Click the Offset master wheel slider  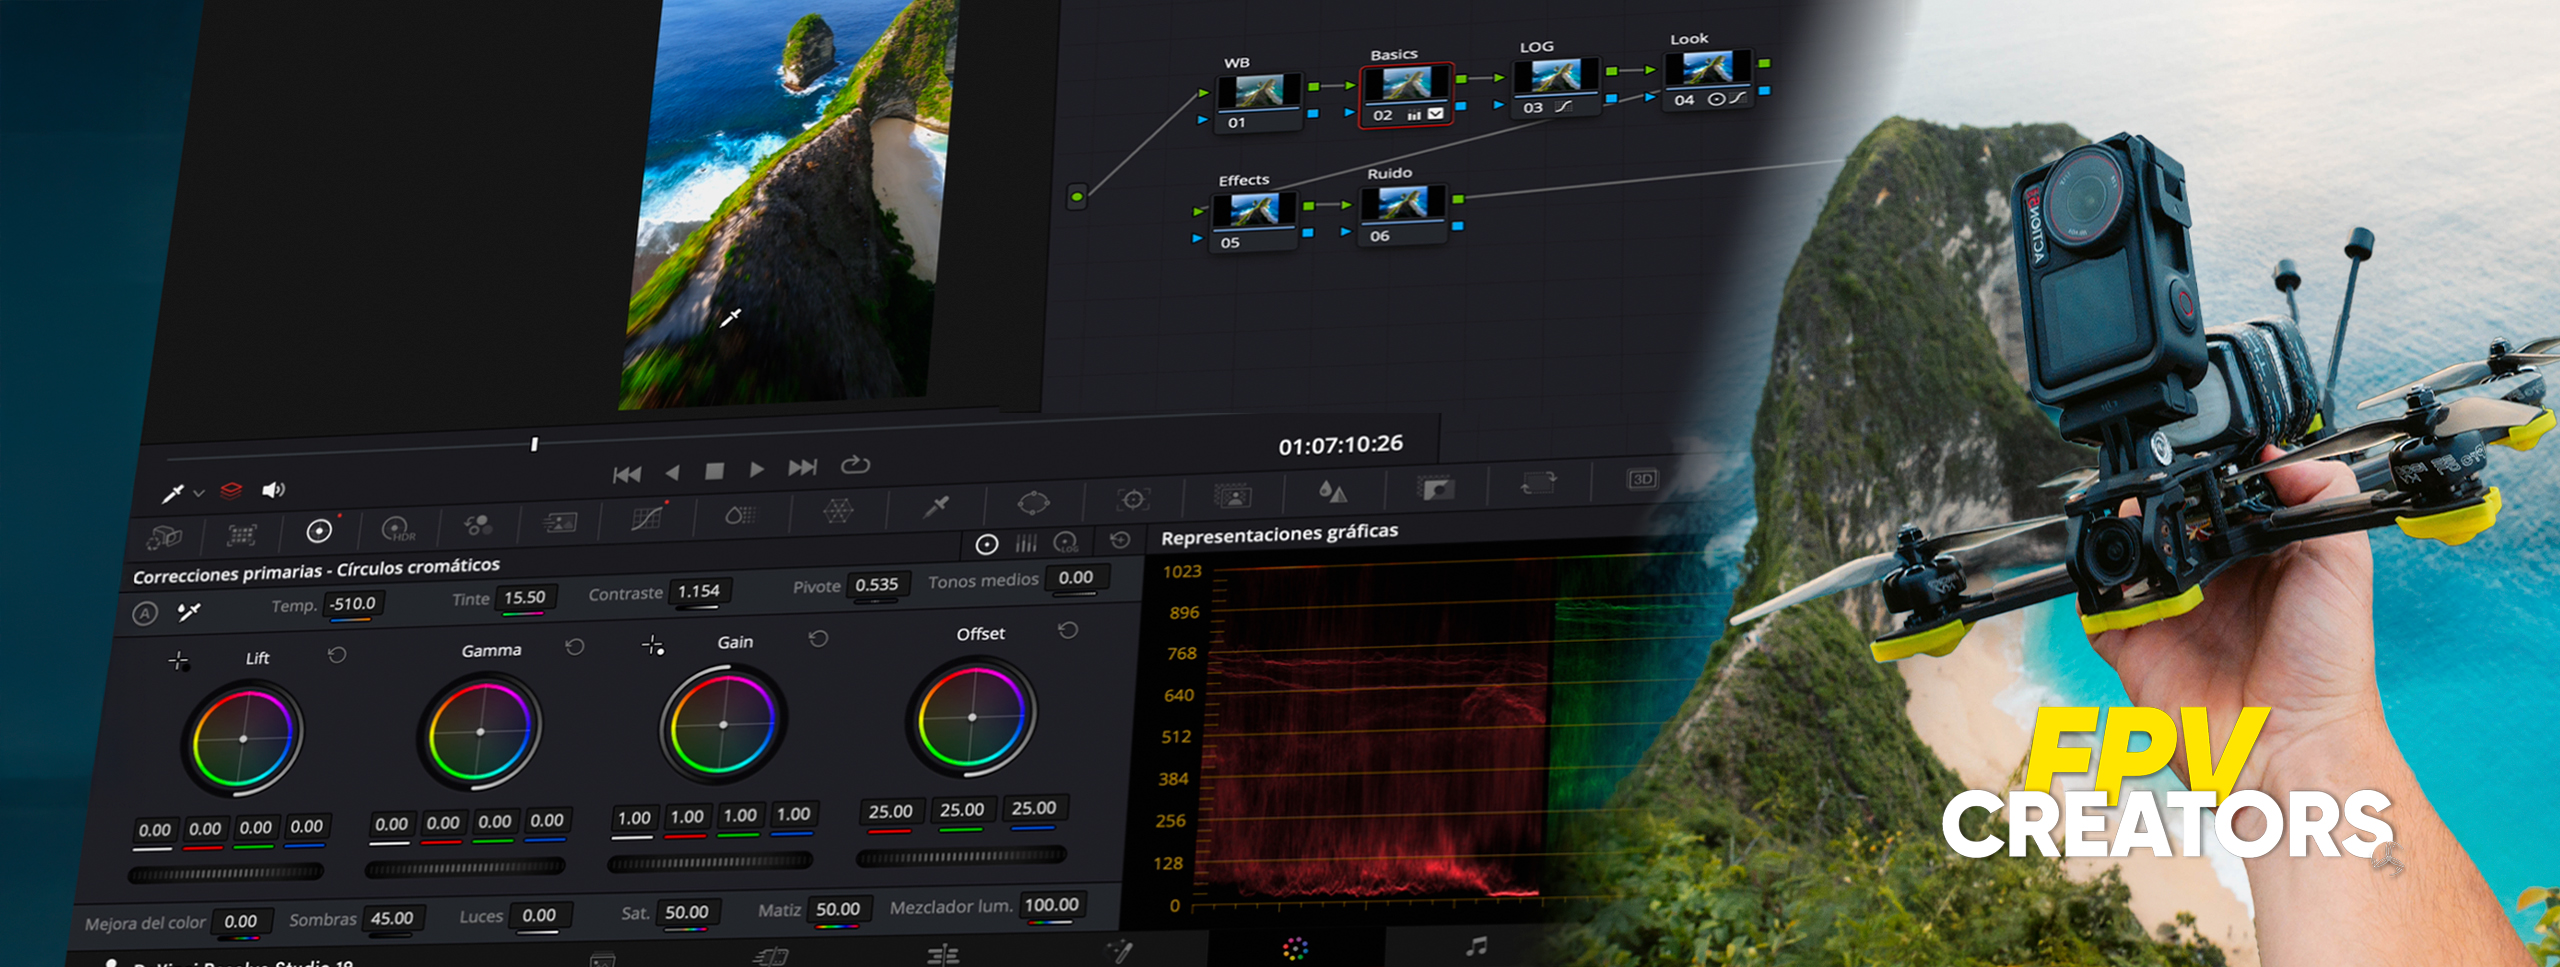(x=962, y=855)
